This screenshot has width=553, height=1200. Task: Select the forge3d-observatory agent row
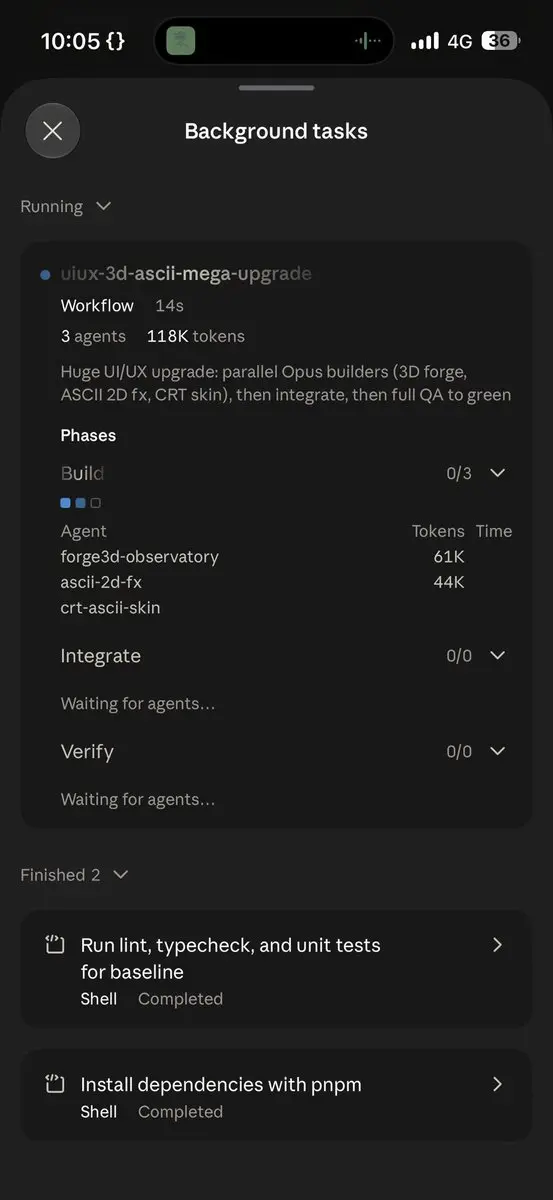click(x=286, y=557)
